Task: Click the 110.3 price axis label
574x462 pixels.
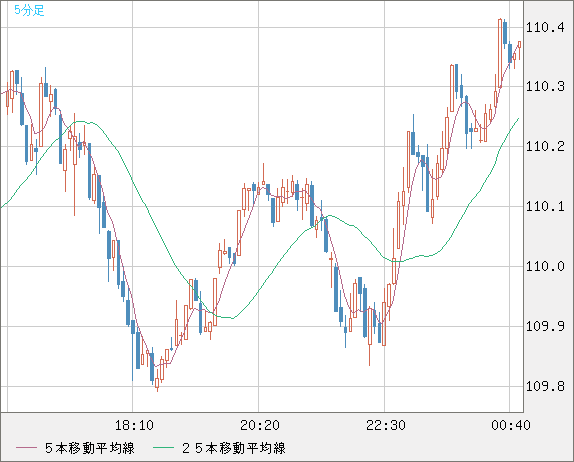Action: click(x=545, y=87)
